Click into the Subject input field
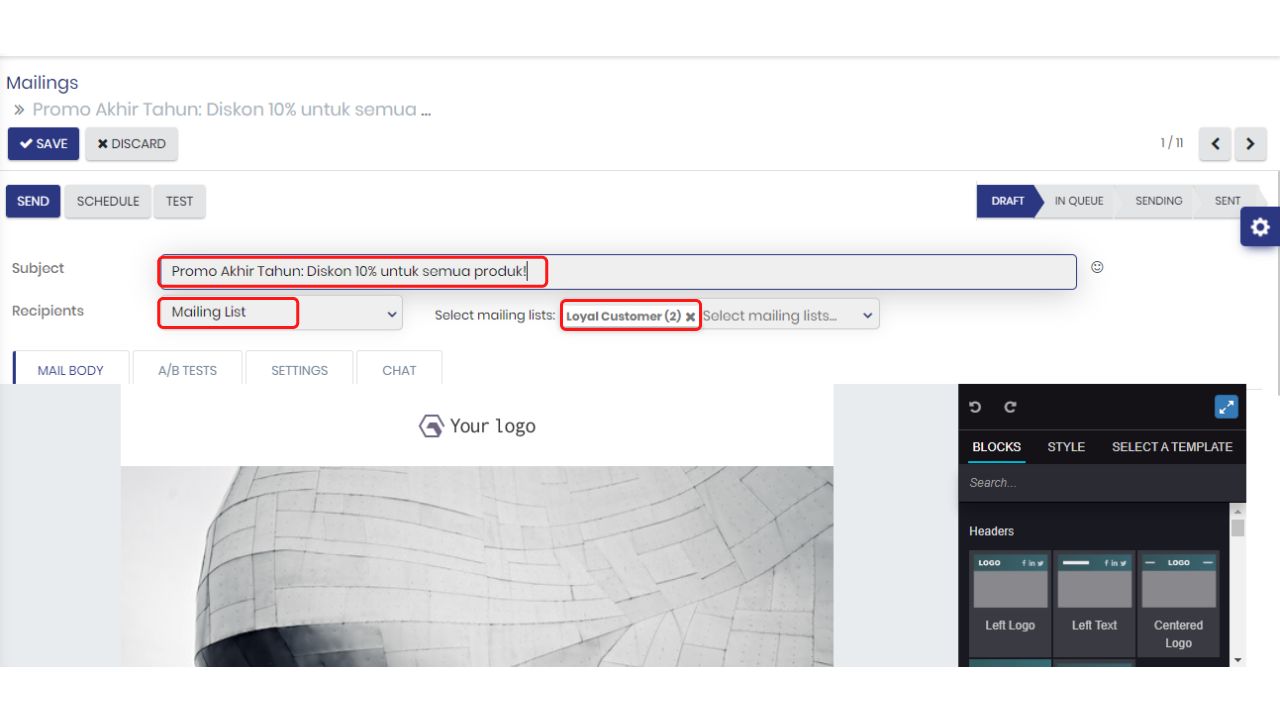The height and width of the screenshot is (720, 1280). pyautogui.click(x=617, y=271)
